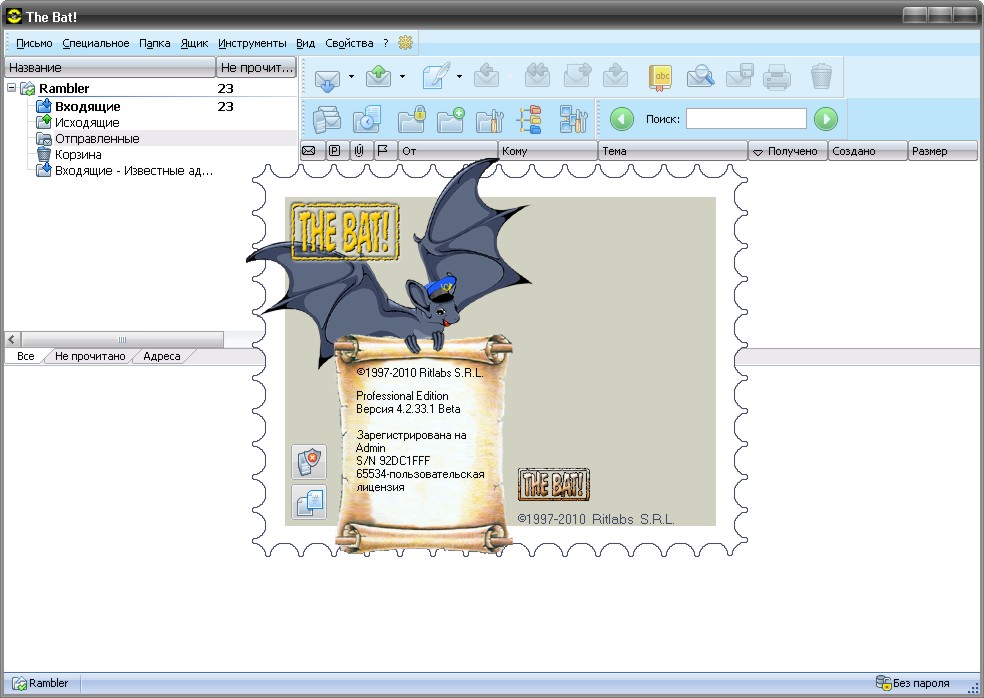Click the folder tree horizontal scrollbar thumb
The width and height of the screenshot is (984, 698).
[122, 340]
